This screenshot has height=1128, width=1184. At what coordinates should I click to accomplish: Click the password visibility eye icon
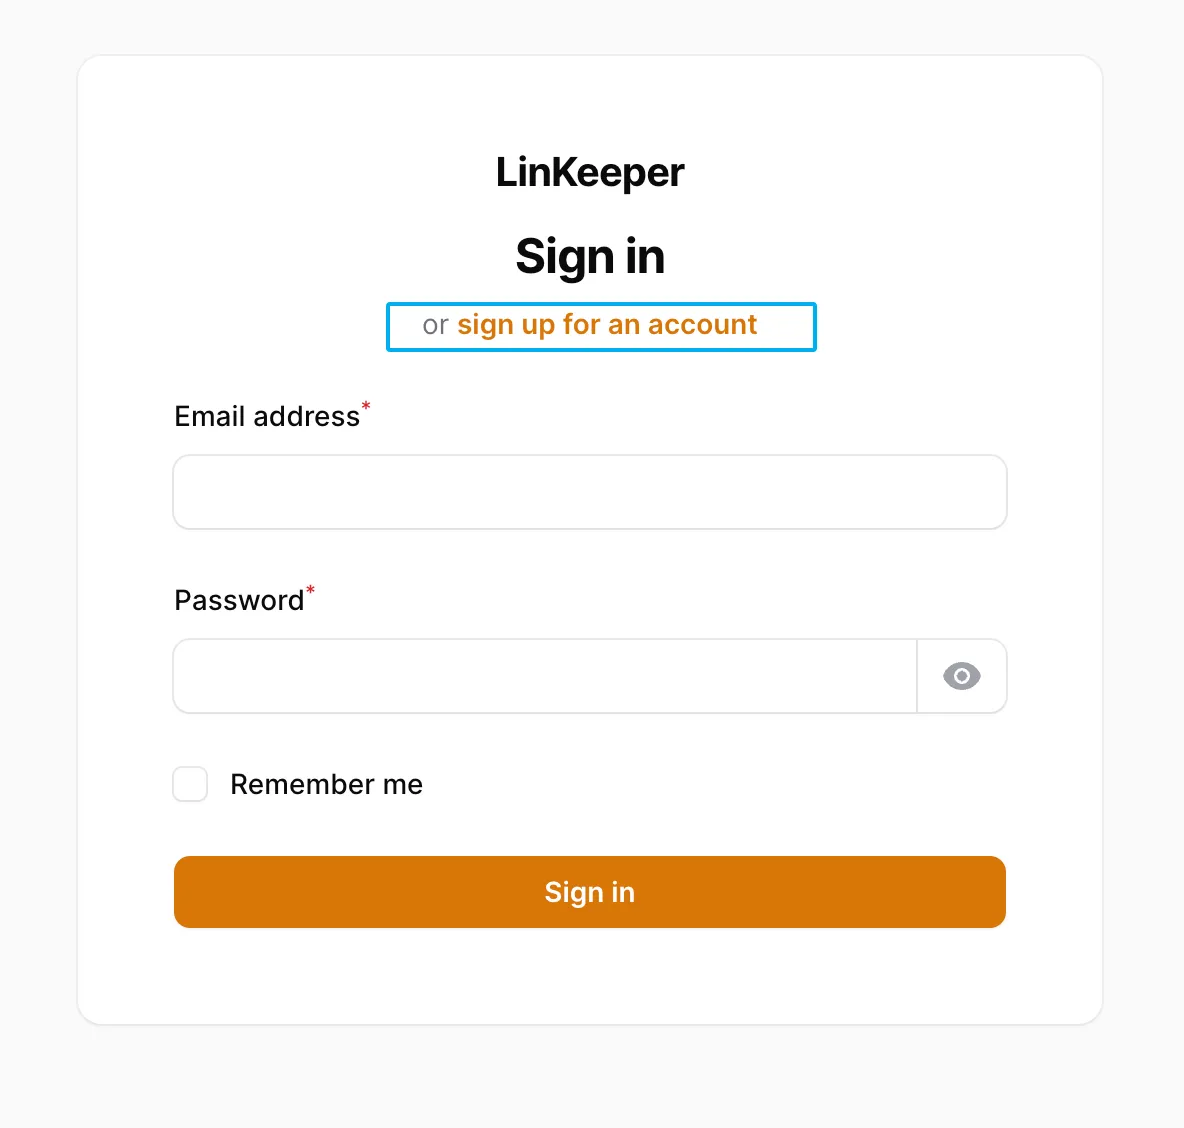961,676
